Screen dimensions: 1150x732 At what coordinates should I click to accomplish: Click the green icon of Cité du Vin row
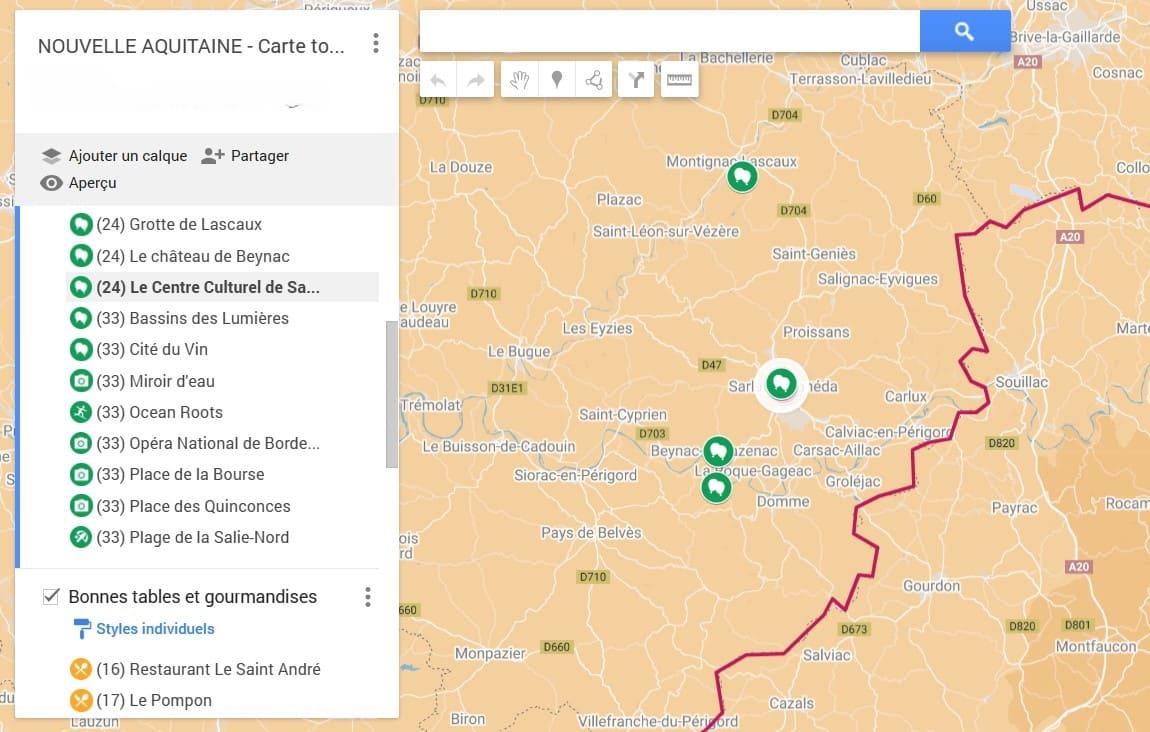(x=81, y=349)
